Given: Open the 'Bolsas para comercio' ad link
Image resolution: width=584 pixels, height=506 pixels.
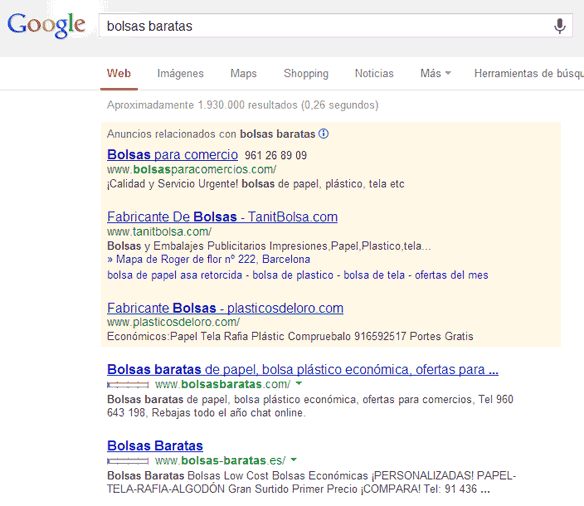Looking at the screenshot, I should click(x=172, y=155).
